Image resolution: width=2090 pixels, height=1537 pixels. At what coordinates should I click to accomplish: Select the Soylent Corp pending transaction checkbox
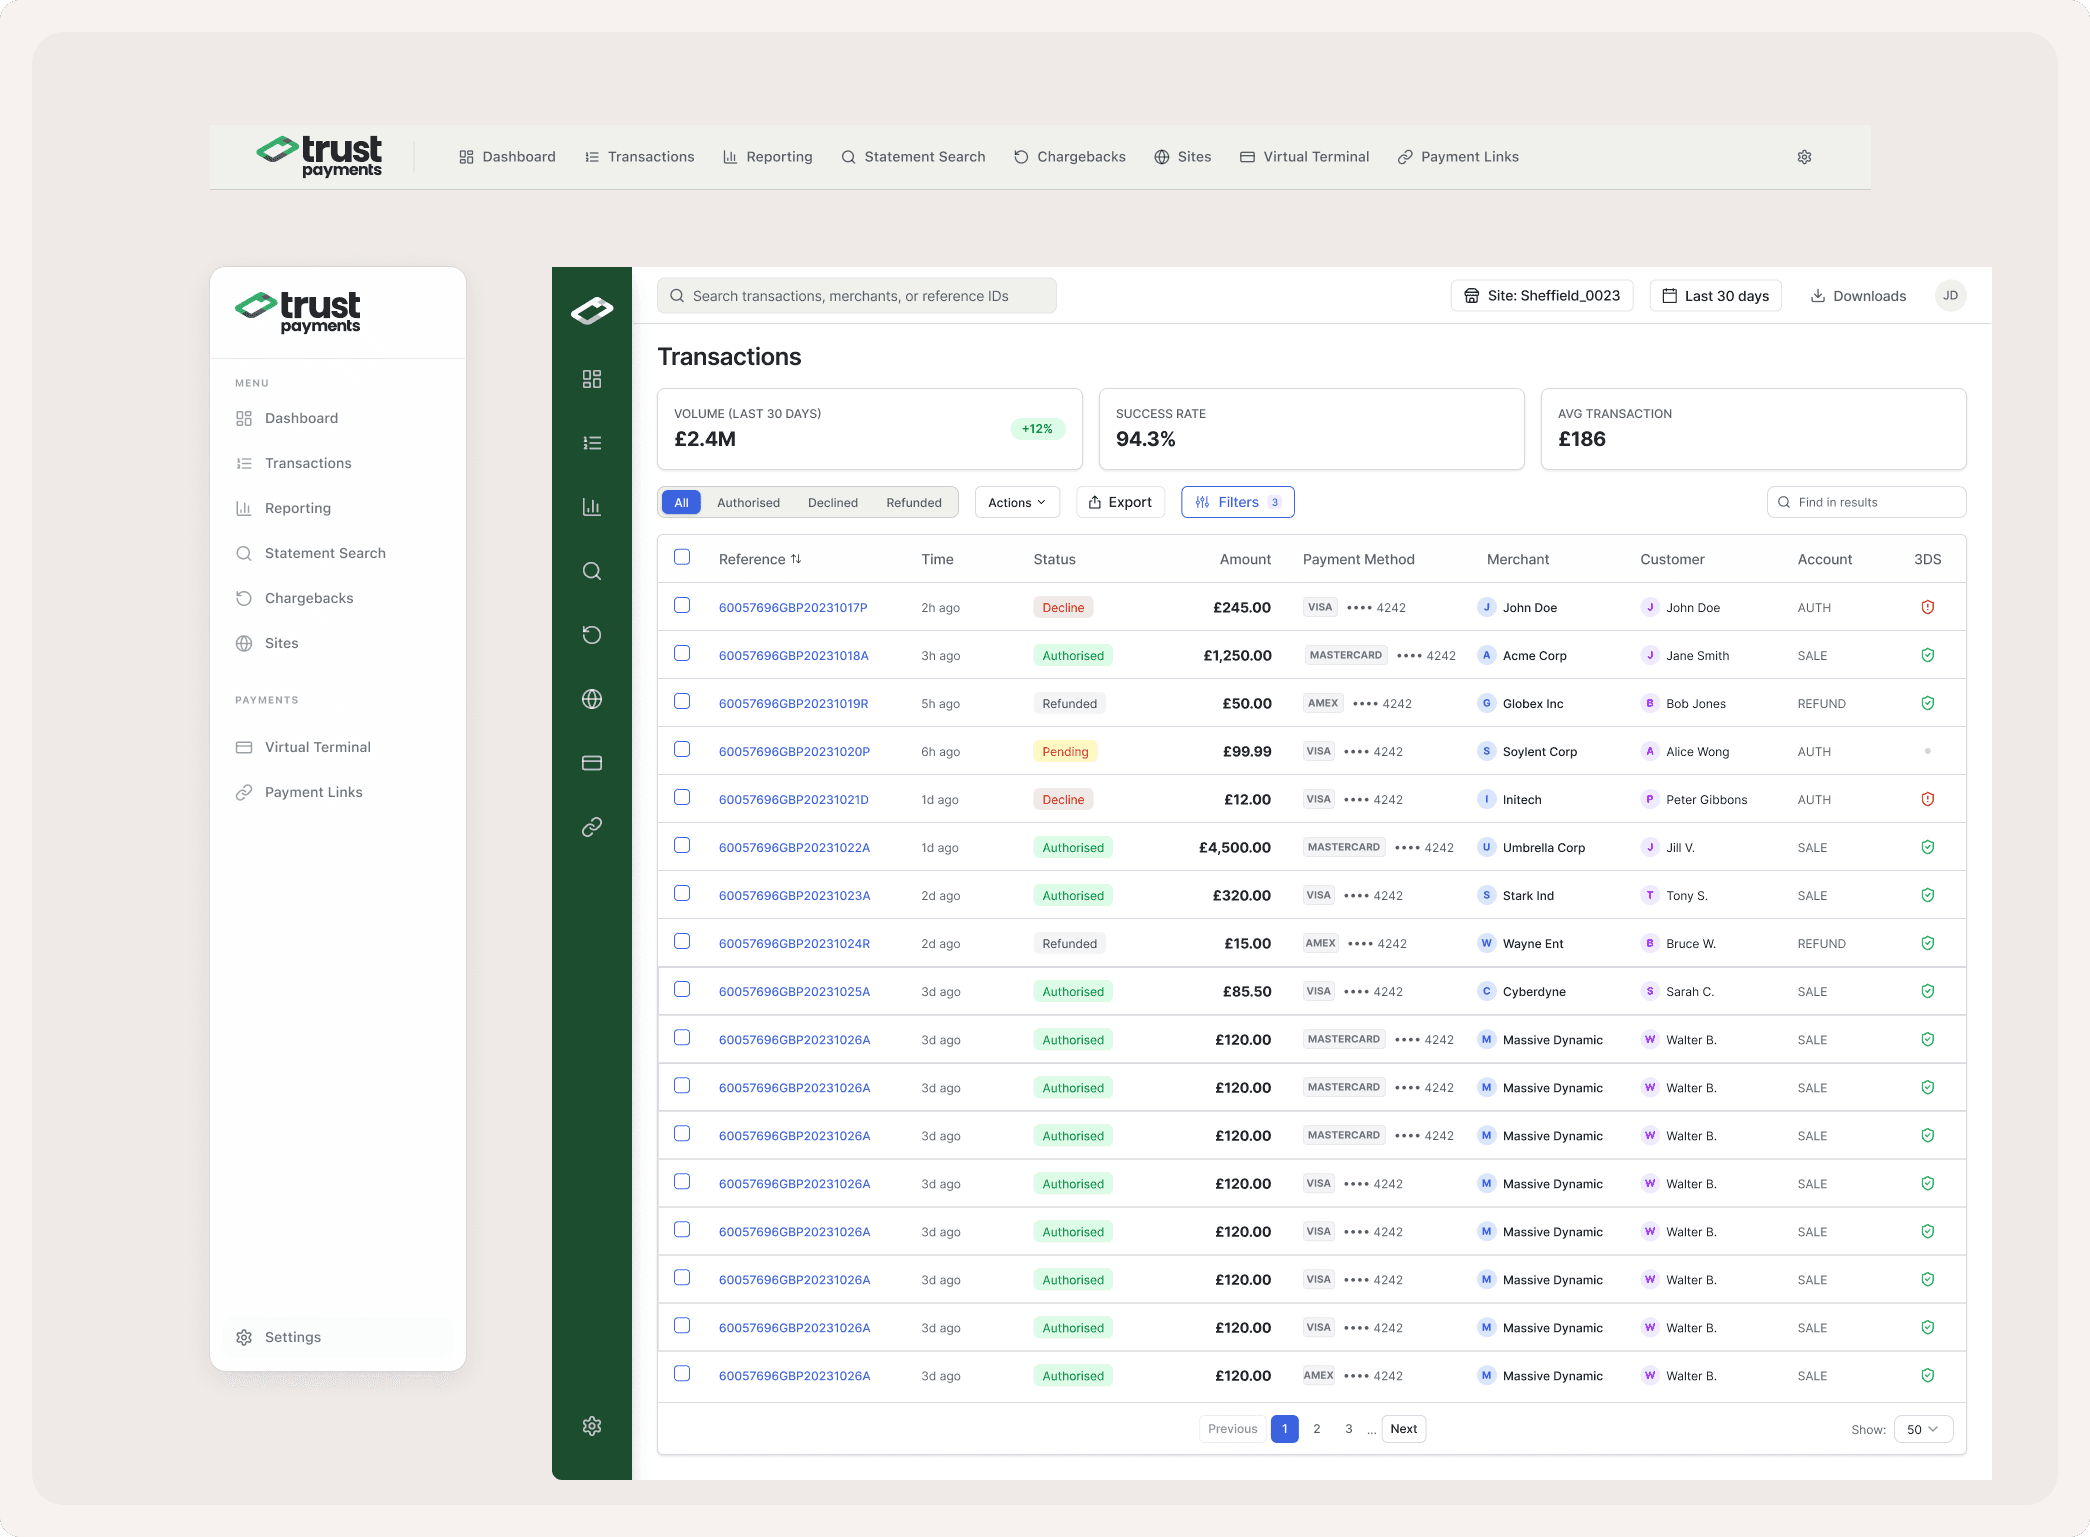pos(682,750)
